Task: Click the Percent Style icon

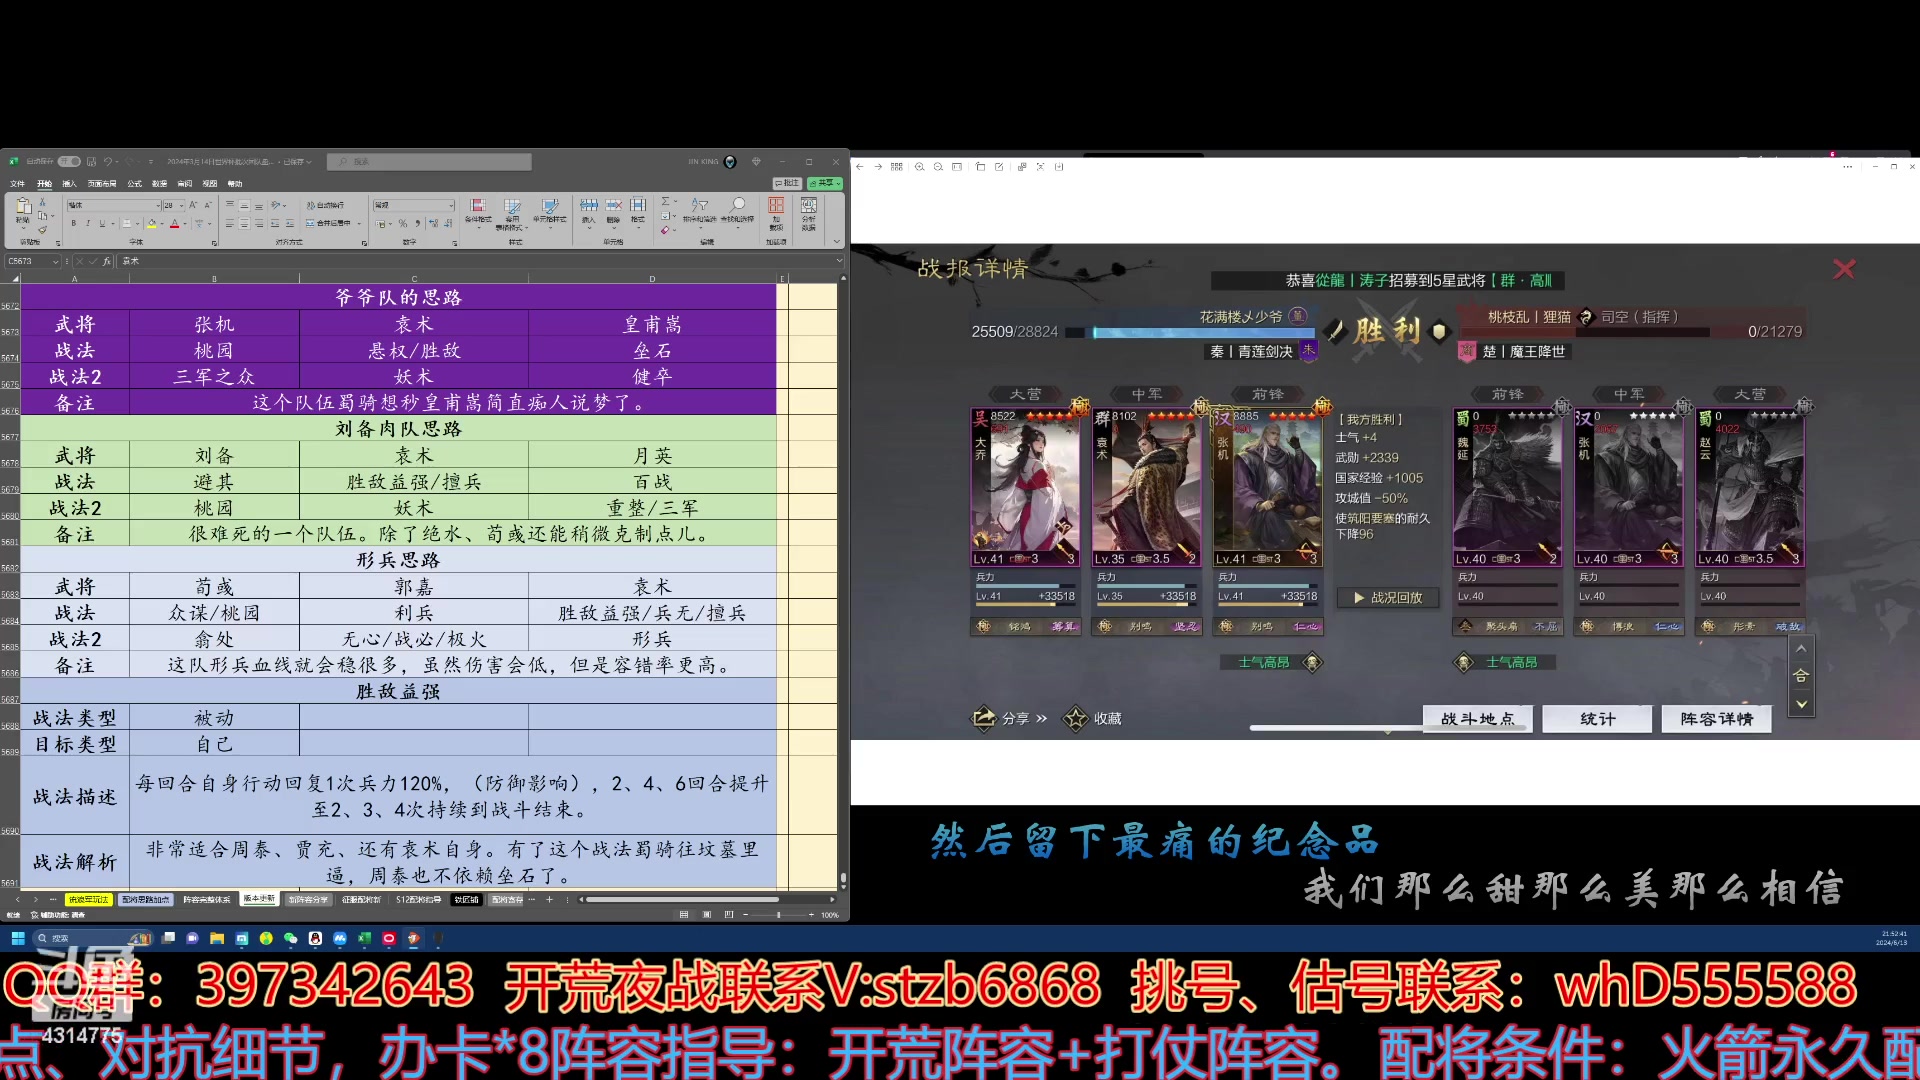Action: [x=403, y=223]
